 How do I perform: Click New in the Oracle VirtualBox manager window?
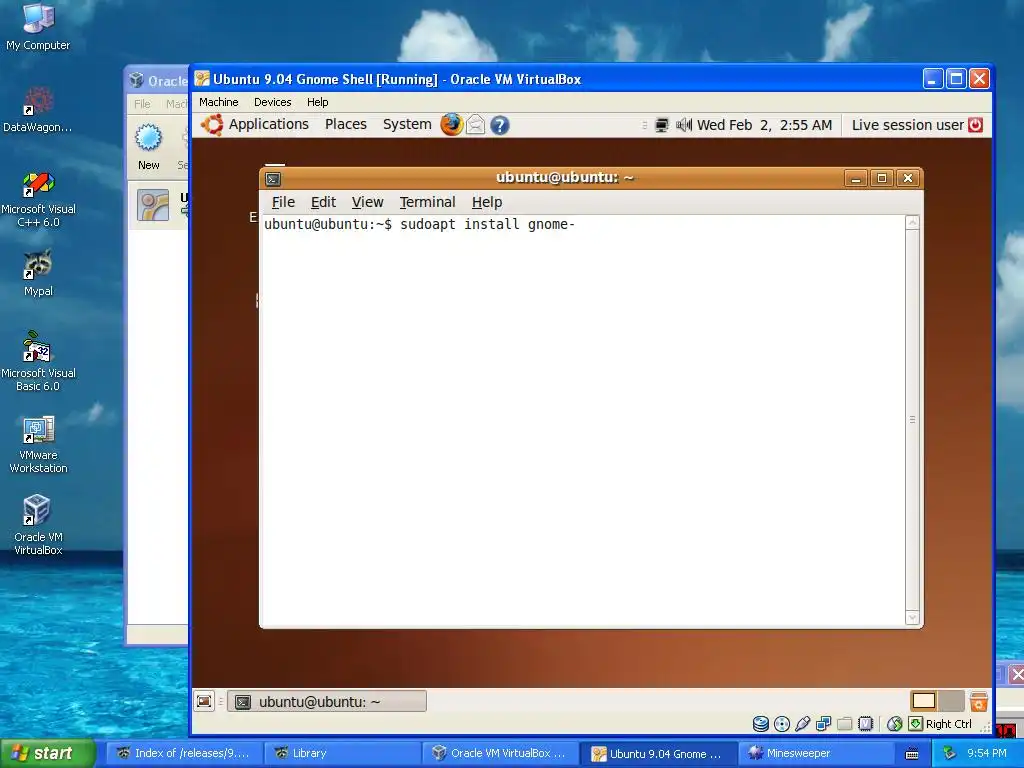[x=148, y=147]
